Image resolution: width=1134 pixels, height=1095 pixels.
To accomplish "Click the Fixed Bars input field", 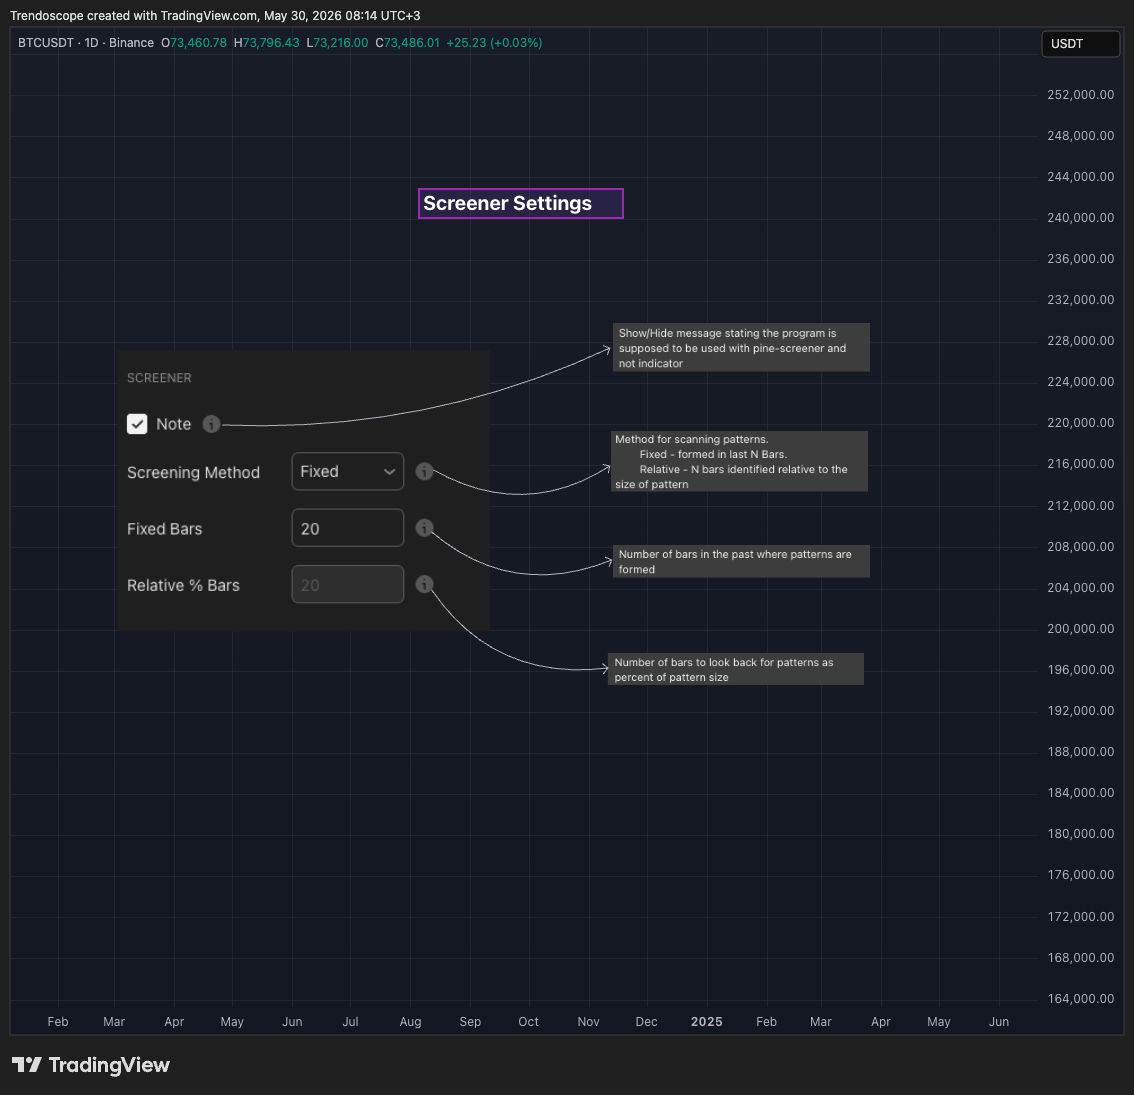I will (347, 528).
